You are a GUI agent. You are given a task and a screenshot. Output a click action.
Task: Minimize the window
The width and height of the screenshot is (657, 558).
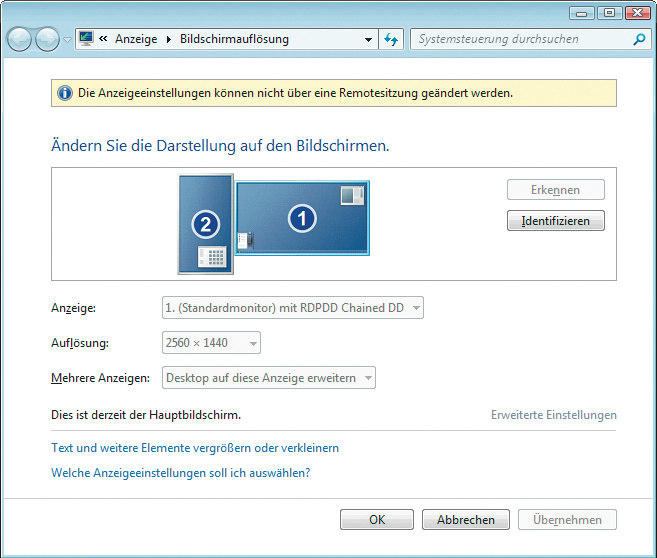[x=582, y=13]
